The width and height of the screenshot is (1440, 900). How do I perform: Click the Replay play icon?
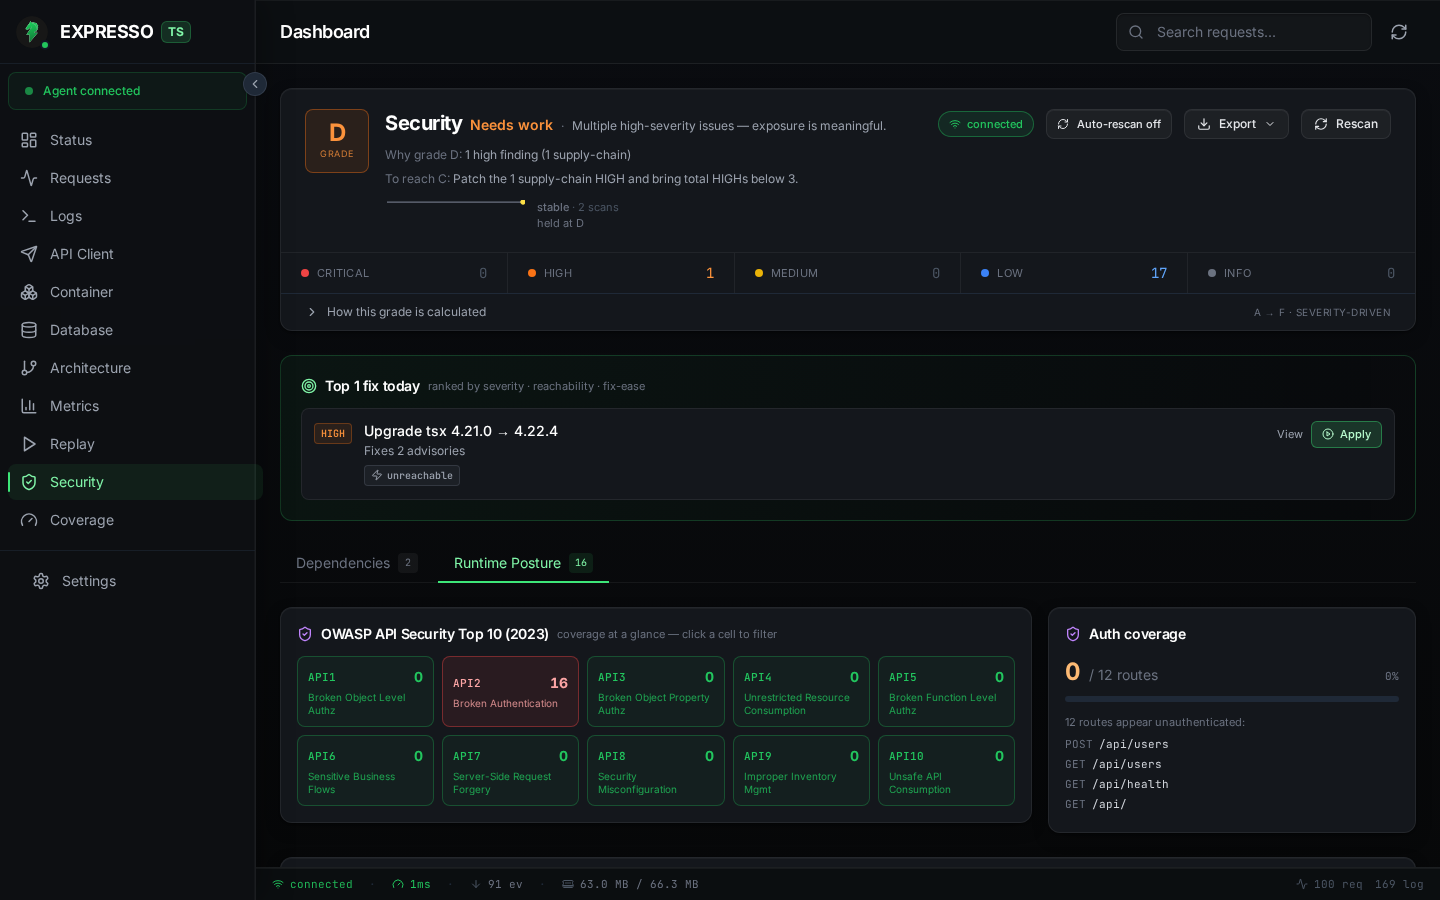(x=29, y=444)
